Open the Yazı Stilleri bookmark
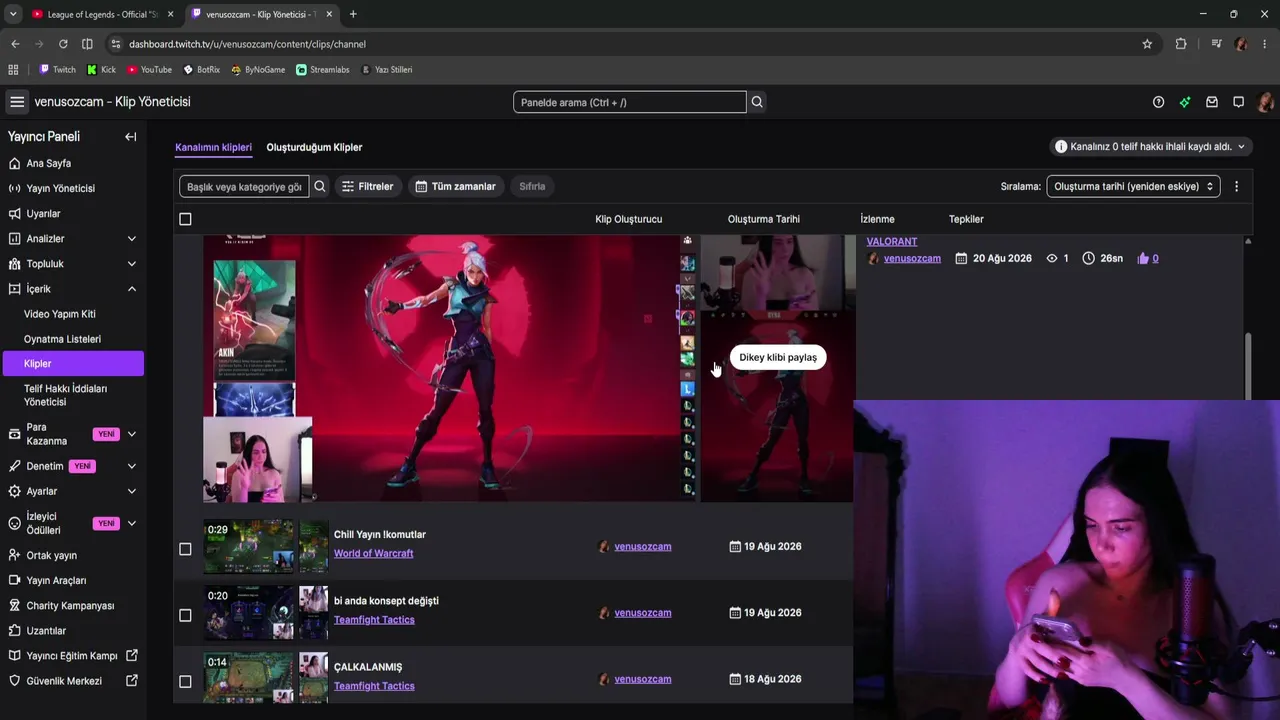This screenshot has height=720, width=1280. coord(386,70)
